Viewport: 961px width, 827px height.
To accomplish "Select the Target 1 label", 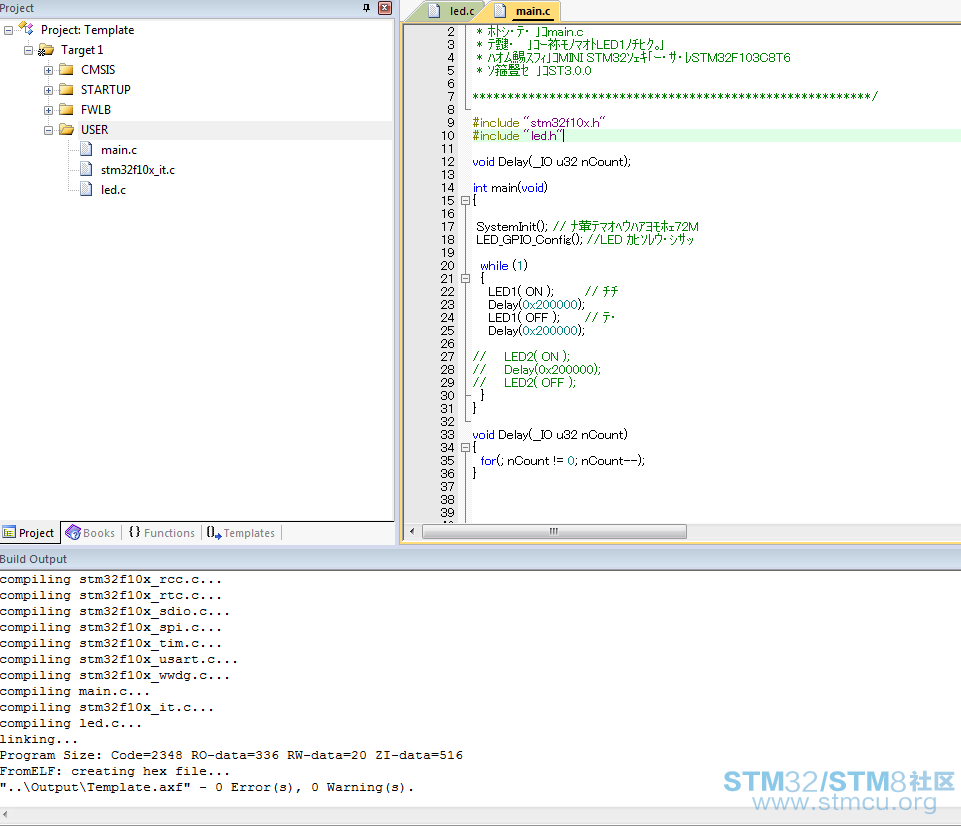I will tap(82, 50).
